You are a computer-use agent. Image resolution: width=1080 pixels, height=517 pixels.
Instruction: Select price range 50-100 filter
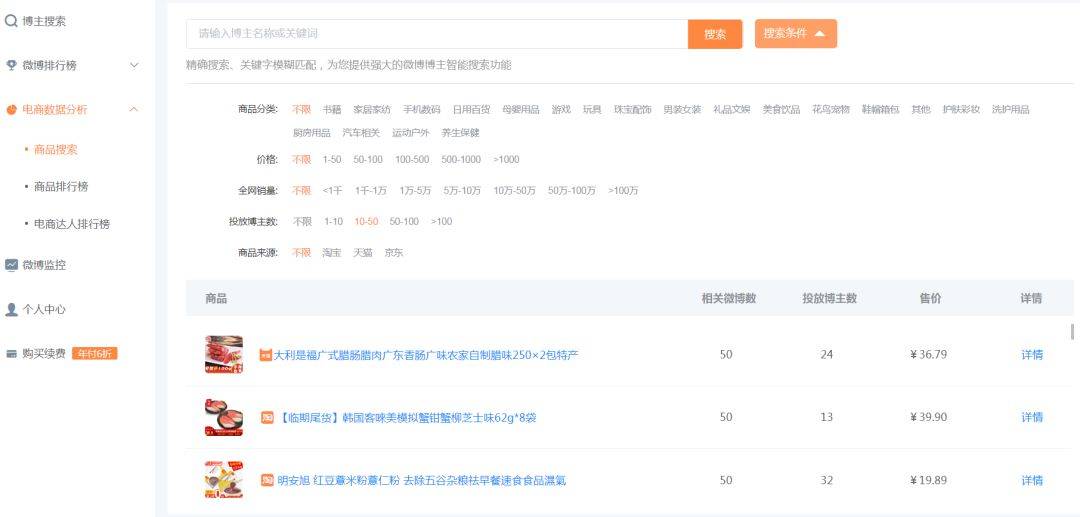(368, 160)
